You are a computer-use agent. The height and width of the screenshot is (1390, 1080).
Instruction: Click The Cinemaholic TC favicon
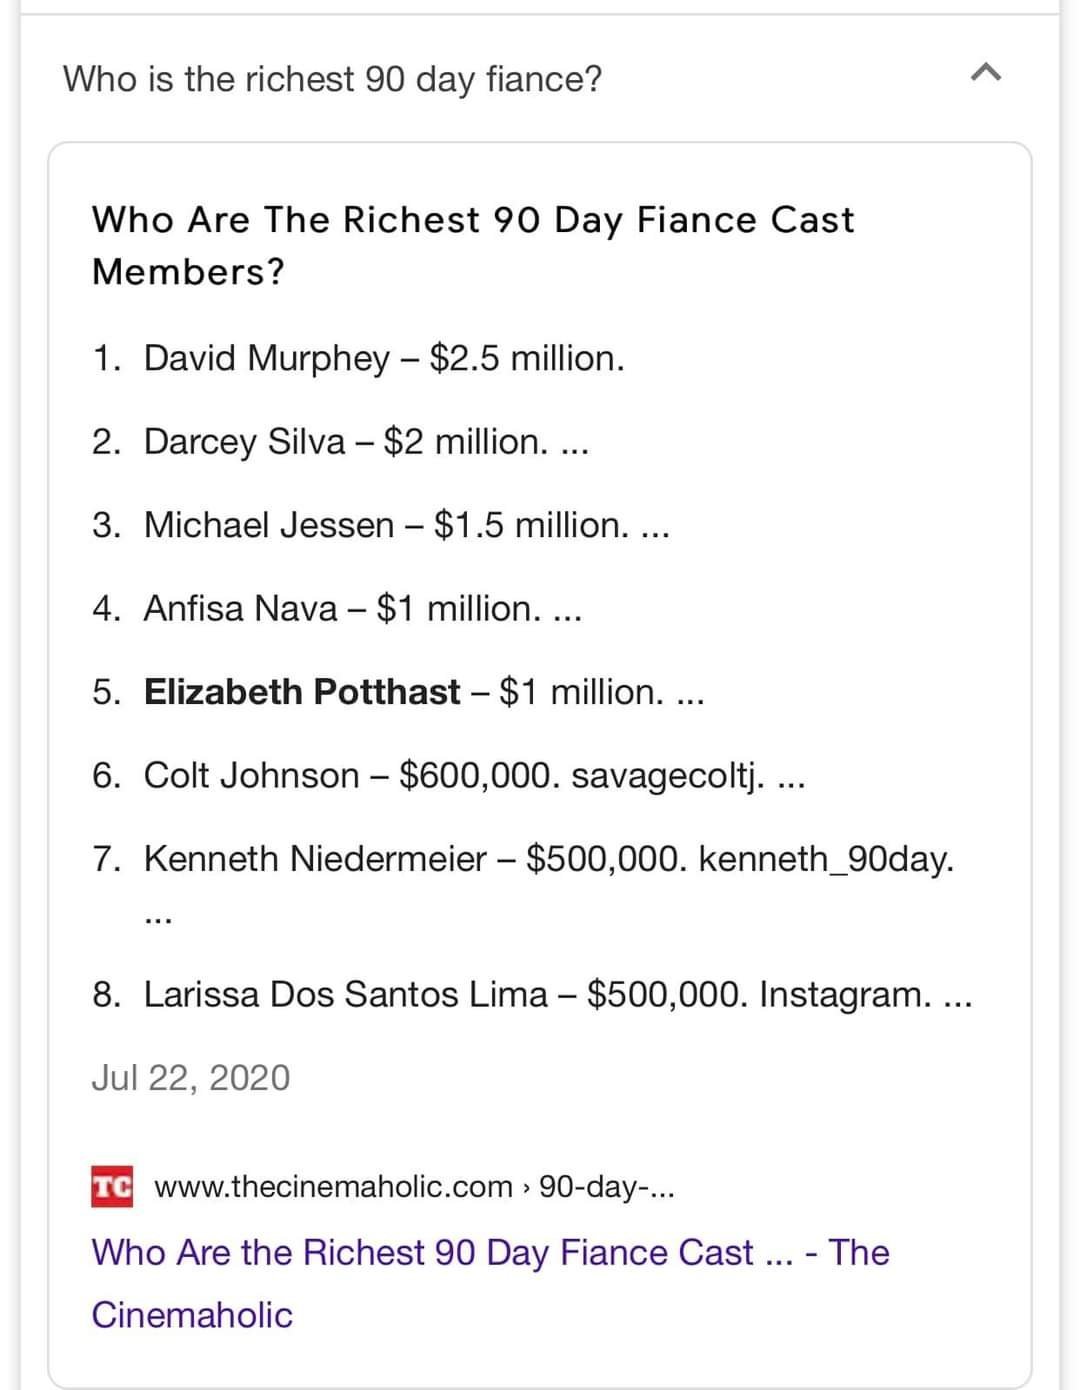pyautogui.click(x=112, y=1187)
